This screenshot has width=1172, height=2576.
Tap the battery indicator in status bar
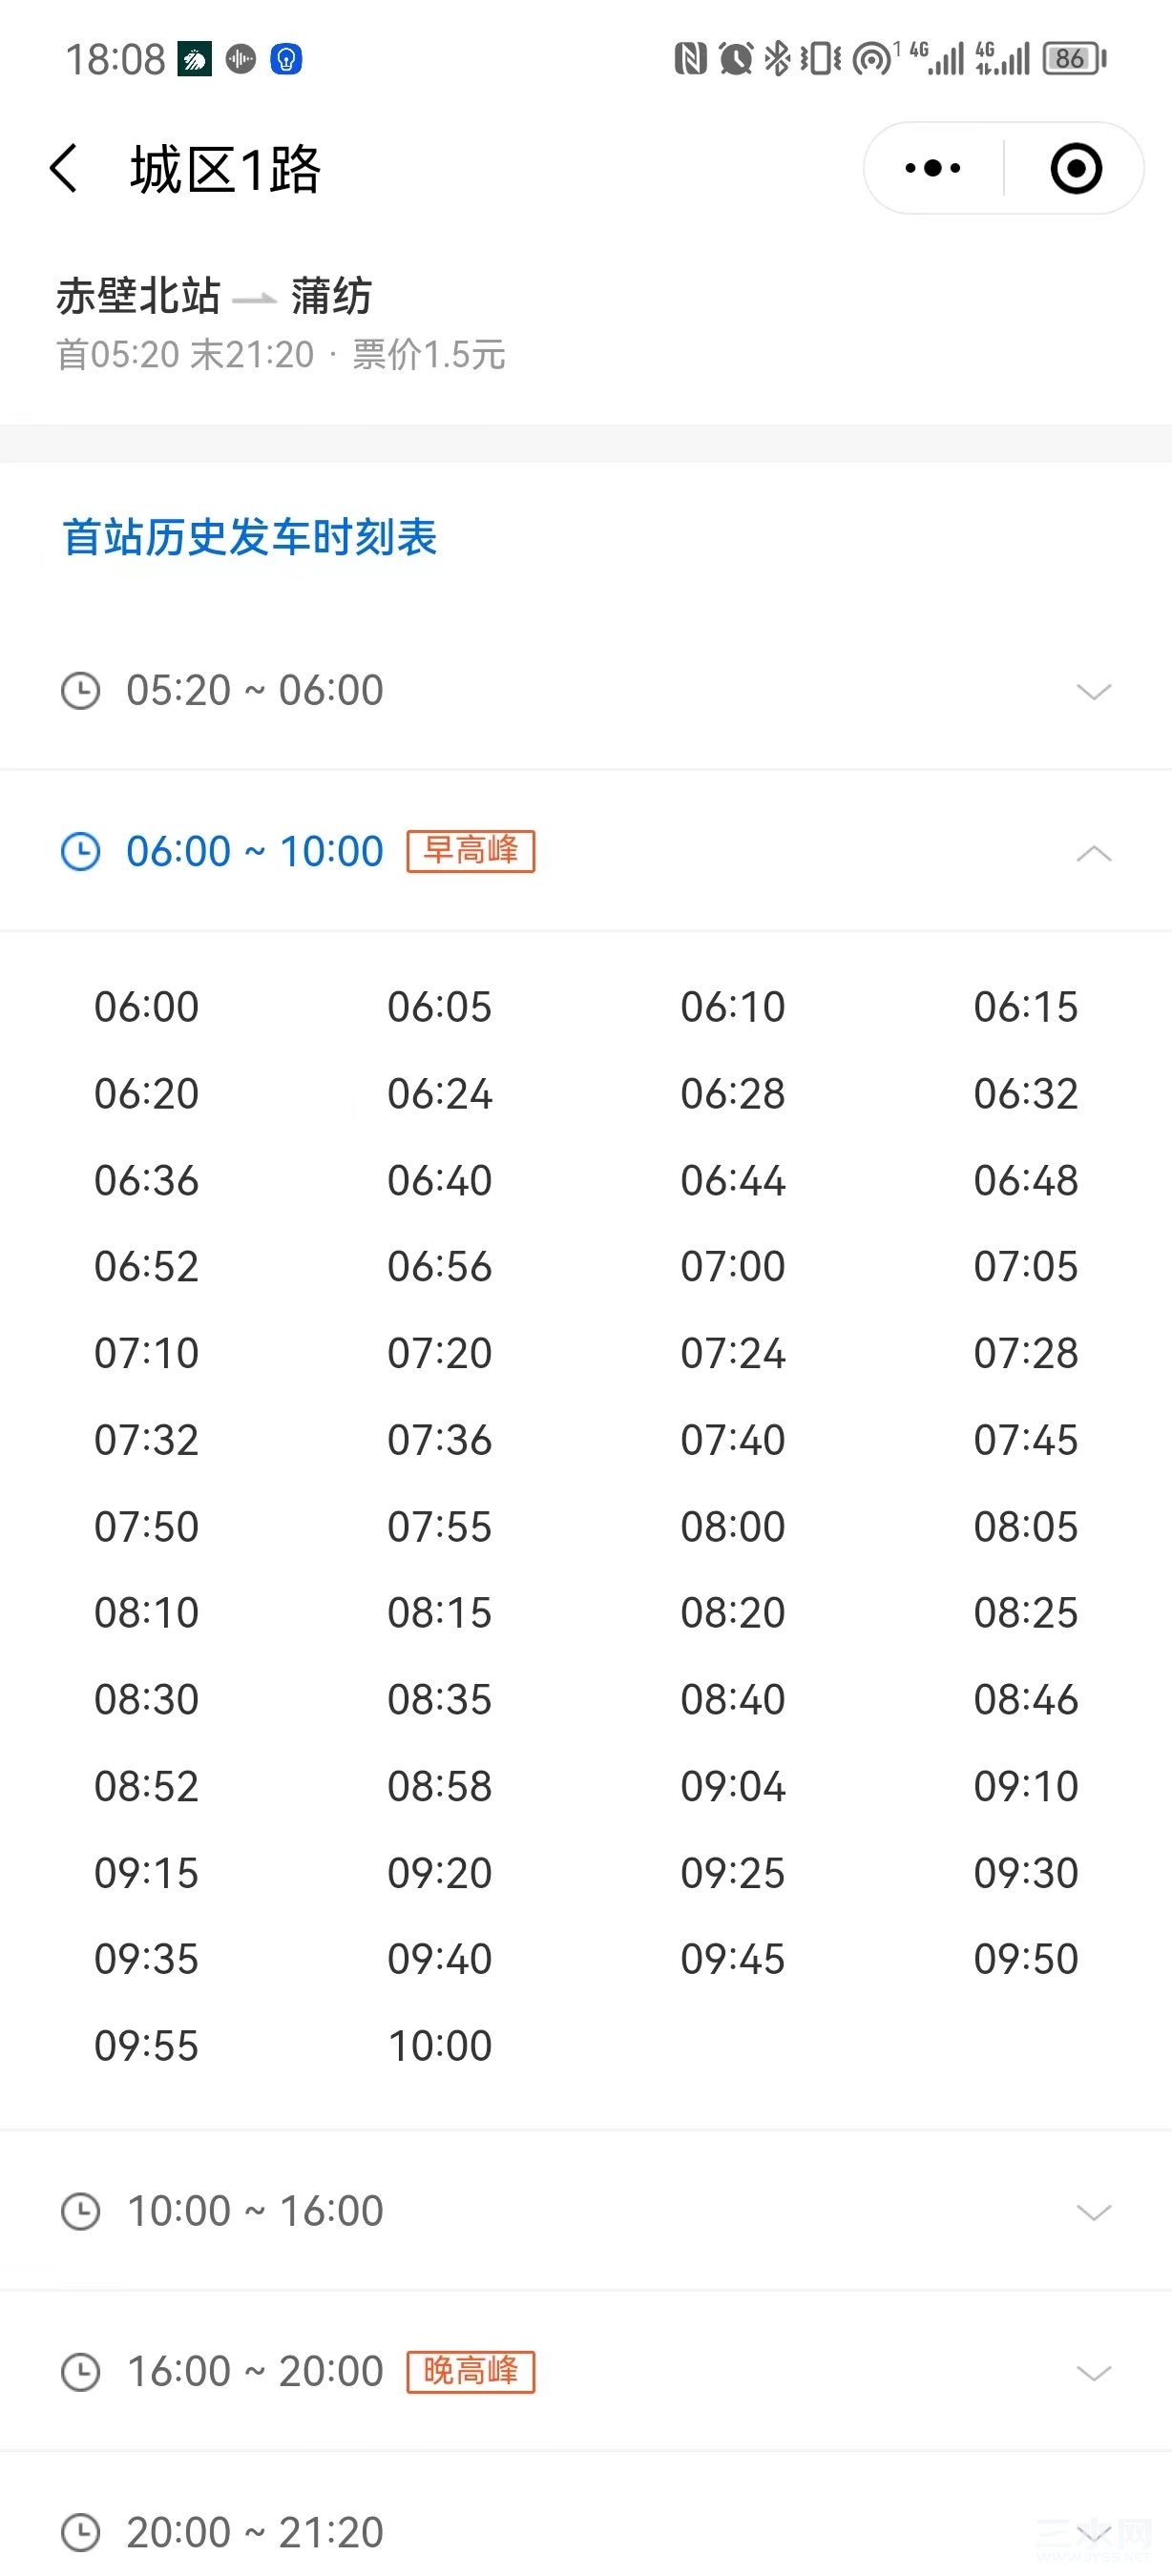tap(1074, 59)
